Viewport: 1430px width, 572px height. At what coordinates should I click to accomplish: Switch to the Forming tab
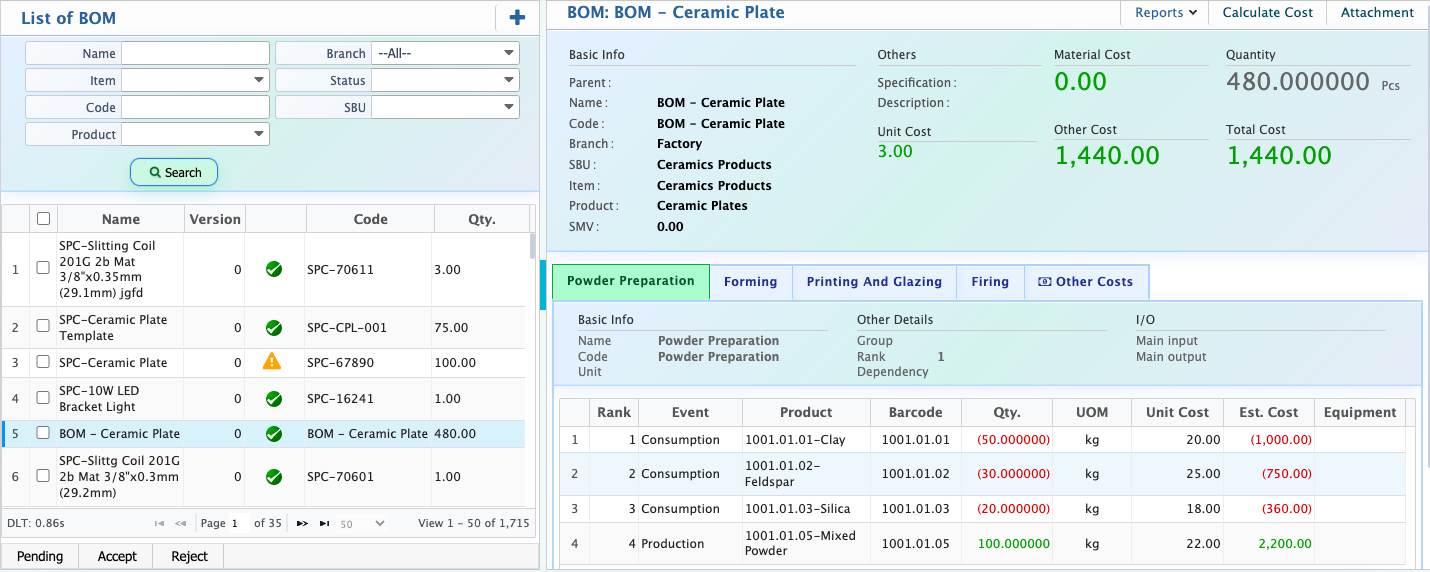(x=751, y=282)
